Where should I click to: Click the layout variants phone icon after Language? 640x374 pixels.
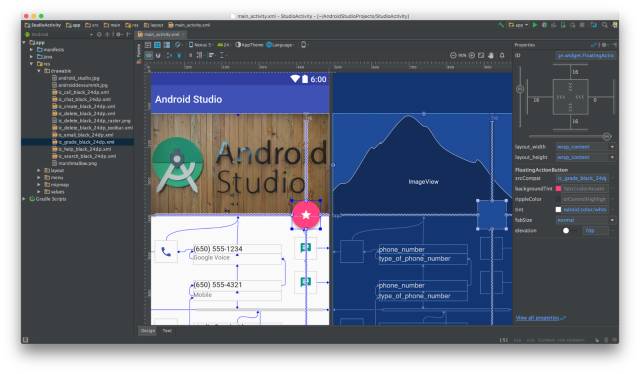pyautogui.click(x=303, y=45)
